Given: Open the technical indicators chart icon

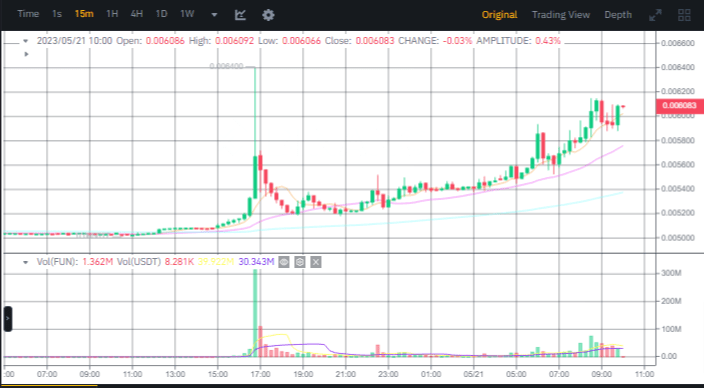Looking at the screenshot, I should (x=240, y=15).
